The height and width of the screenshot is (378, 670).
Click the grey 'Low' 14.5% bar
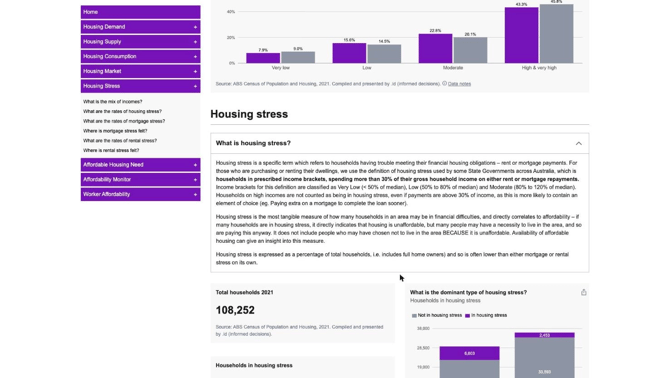coord(384,54)
